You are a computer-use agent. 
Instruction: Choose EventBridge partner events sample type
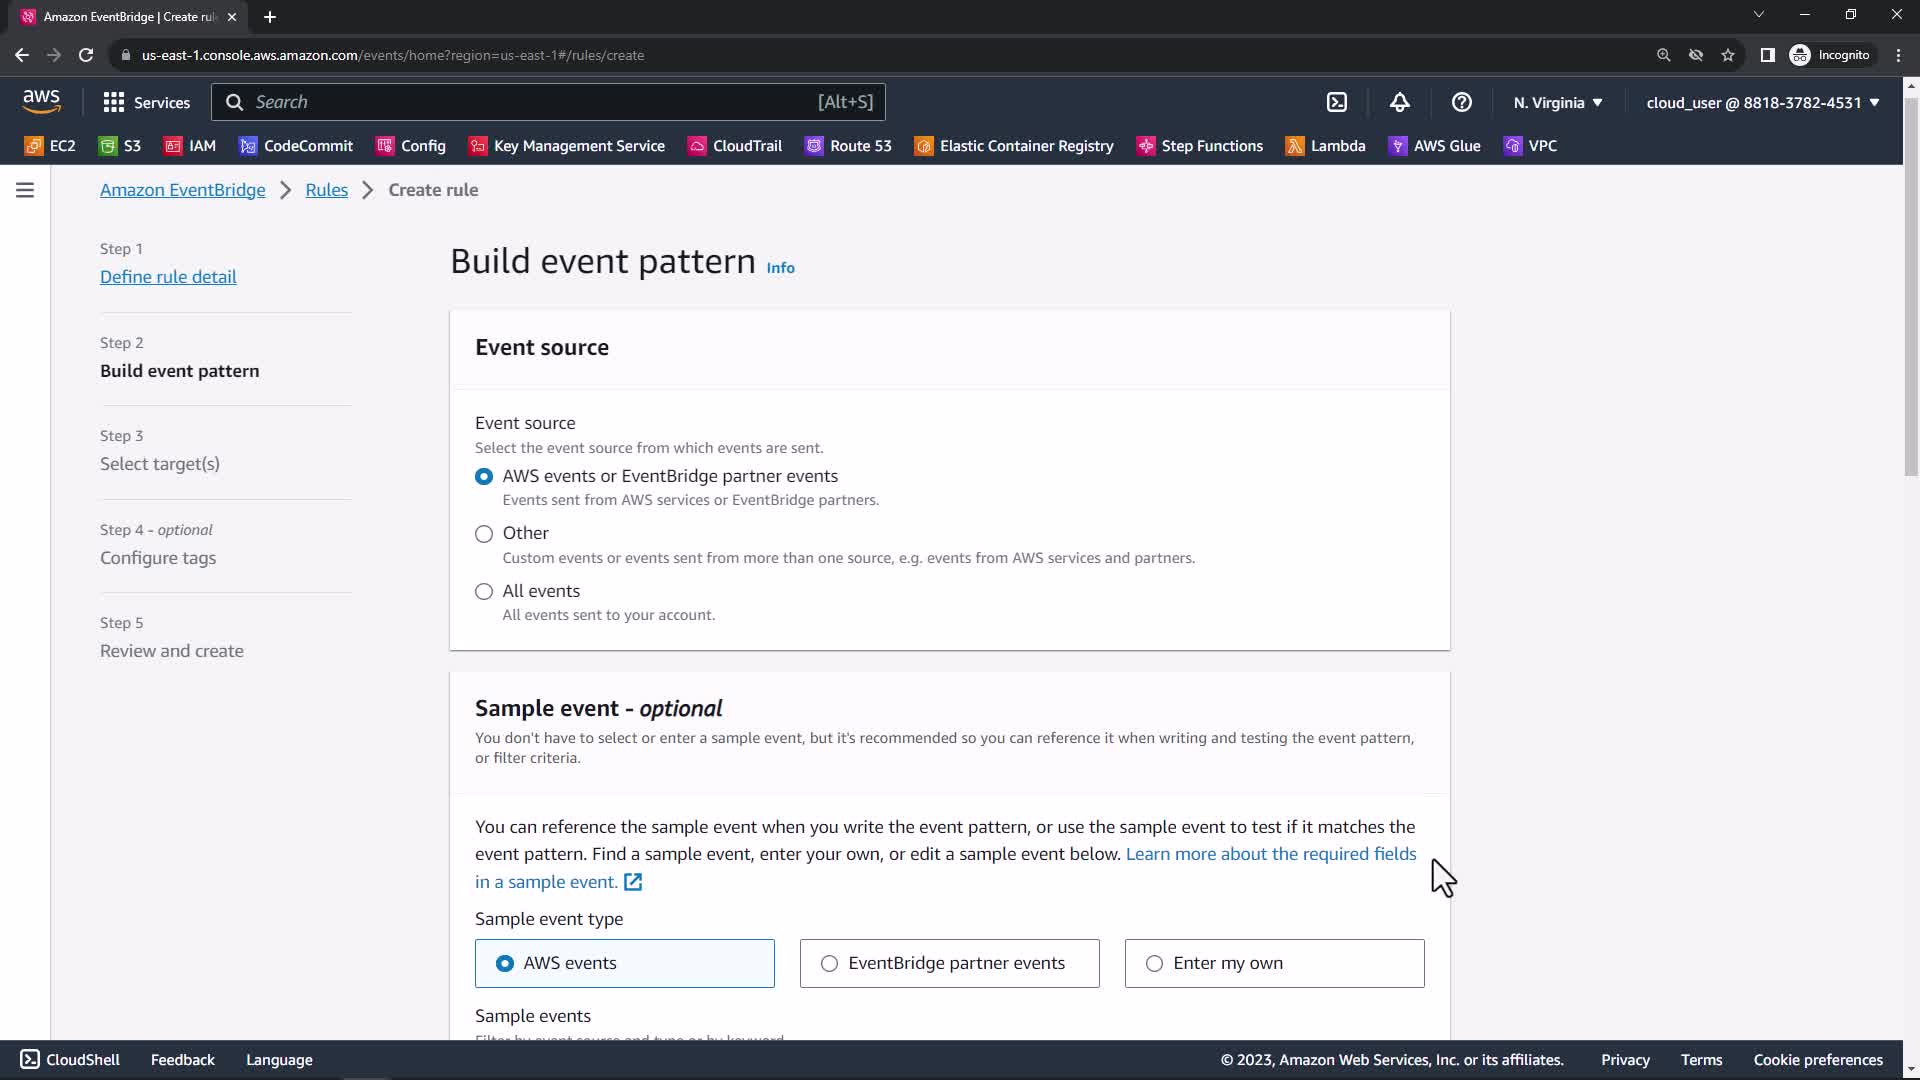click(829, 964)
